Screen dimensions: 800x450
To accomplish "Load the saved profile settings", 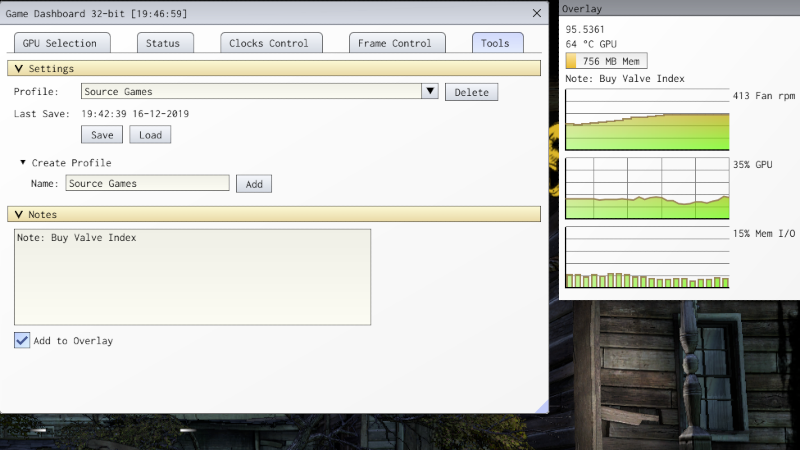I will pos(150,135).
